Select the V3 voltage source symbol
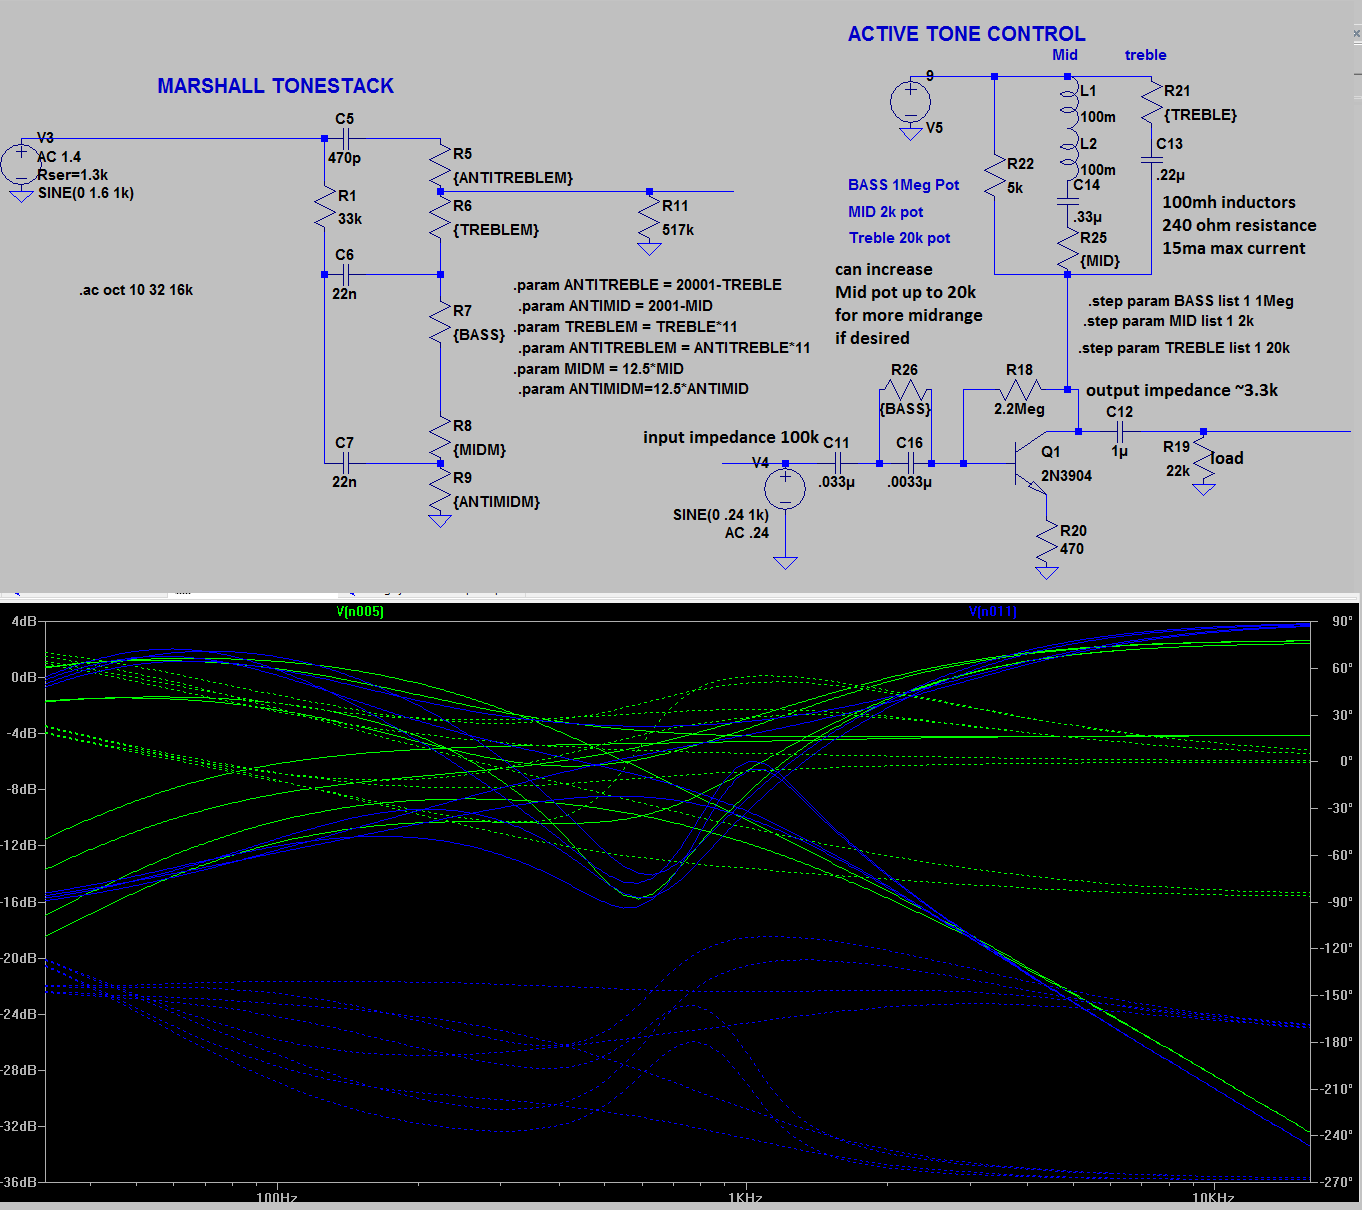The width and height of the screenshot is (1362, 1210). click(x=21, y=164)
